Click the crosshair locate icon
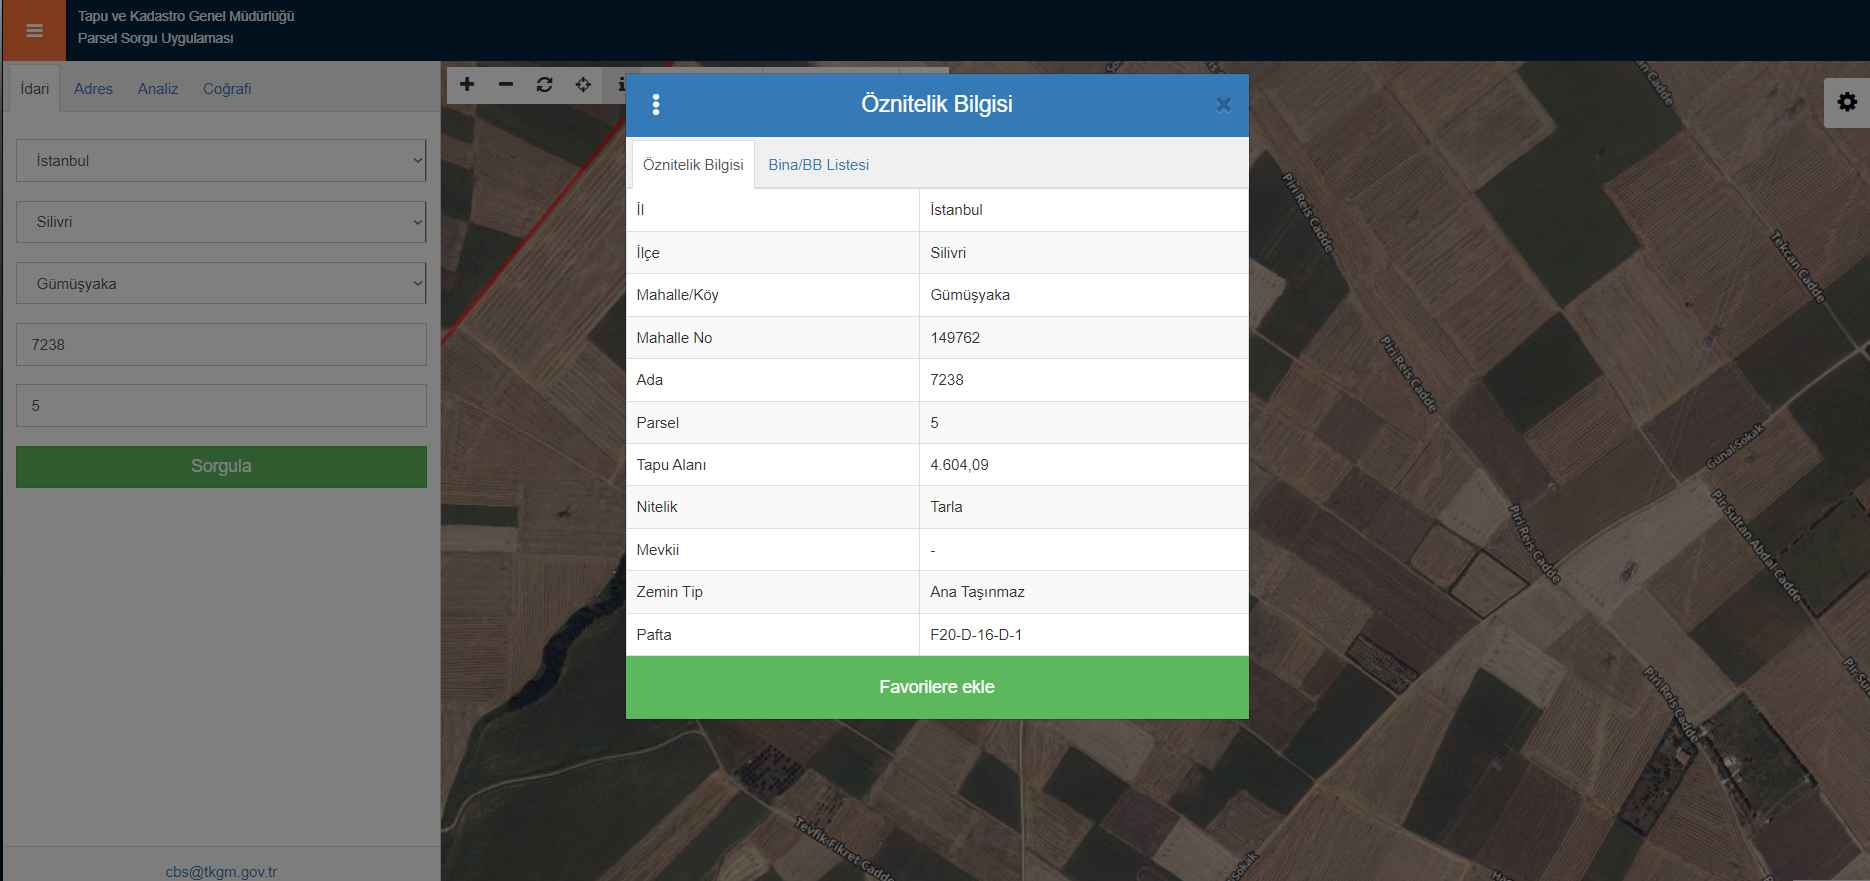 pyautogui.click(x=583, y=85)
